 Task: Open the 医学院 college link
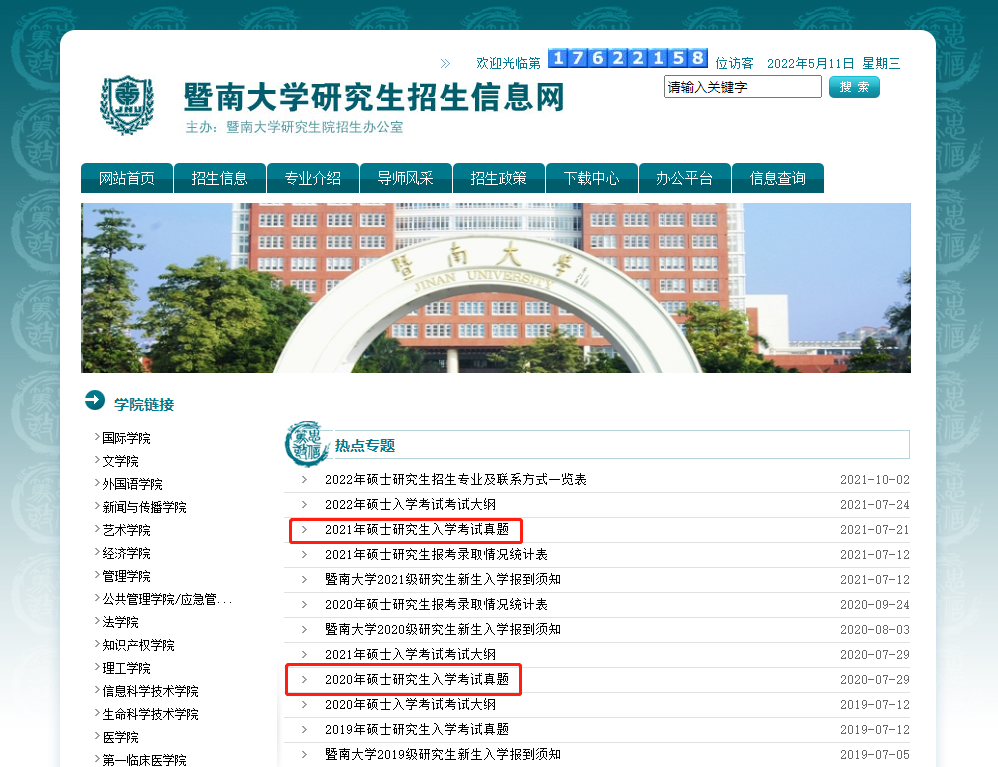pos(120,737)
